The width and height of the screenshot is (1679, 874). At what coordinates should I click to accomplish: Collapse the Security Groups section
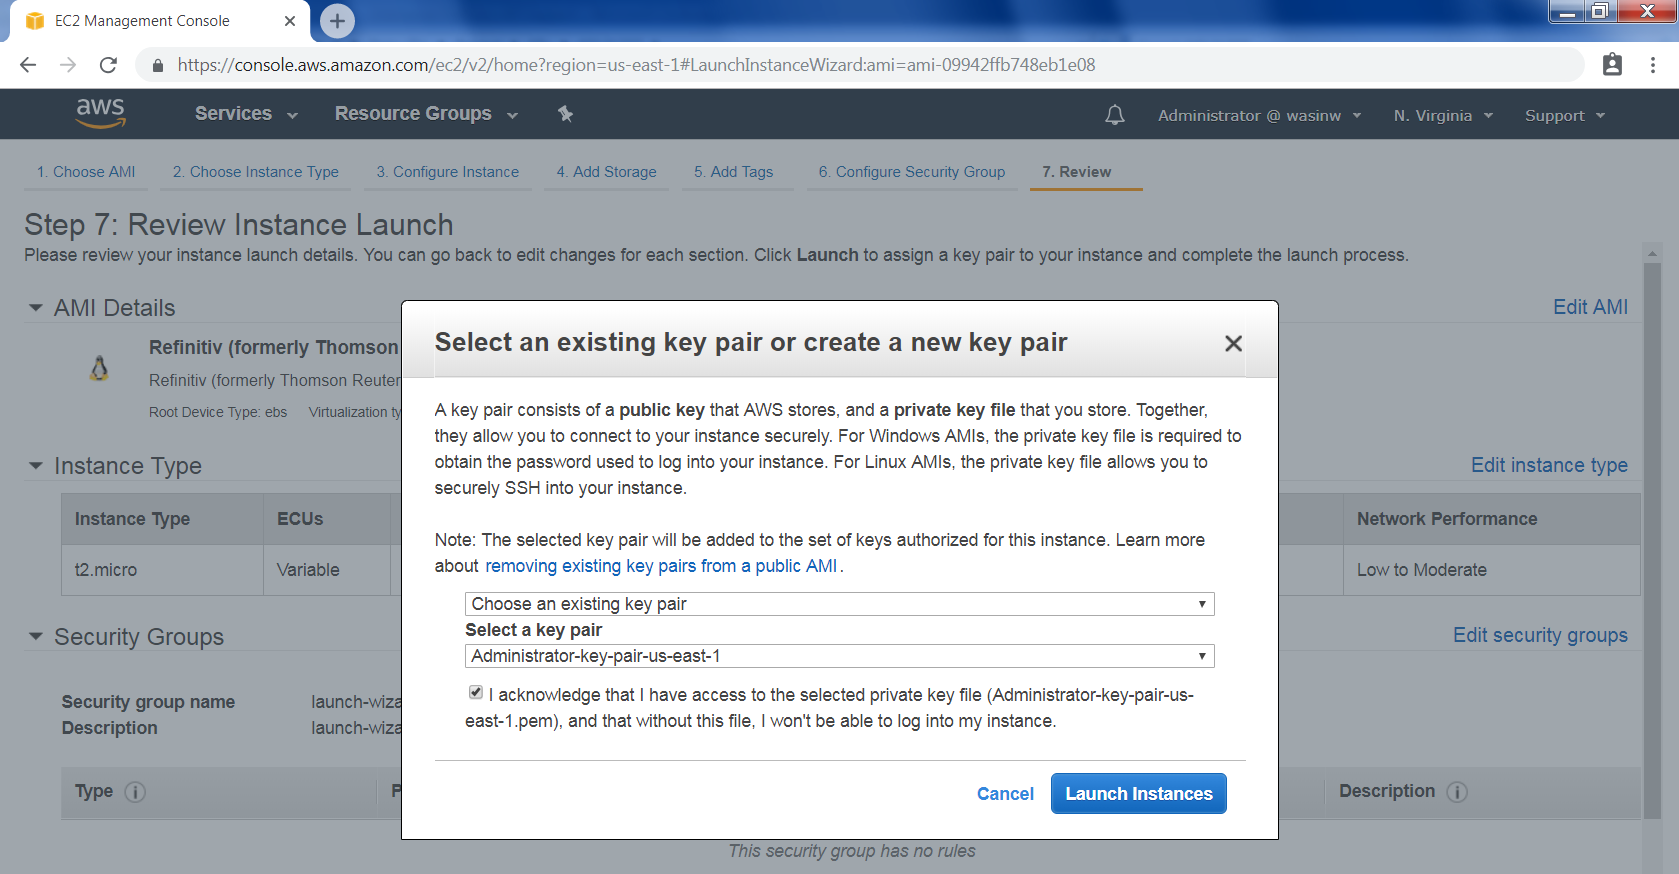[36, 637]
